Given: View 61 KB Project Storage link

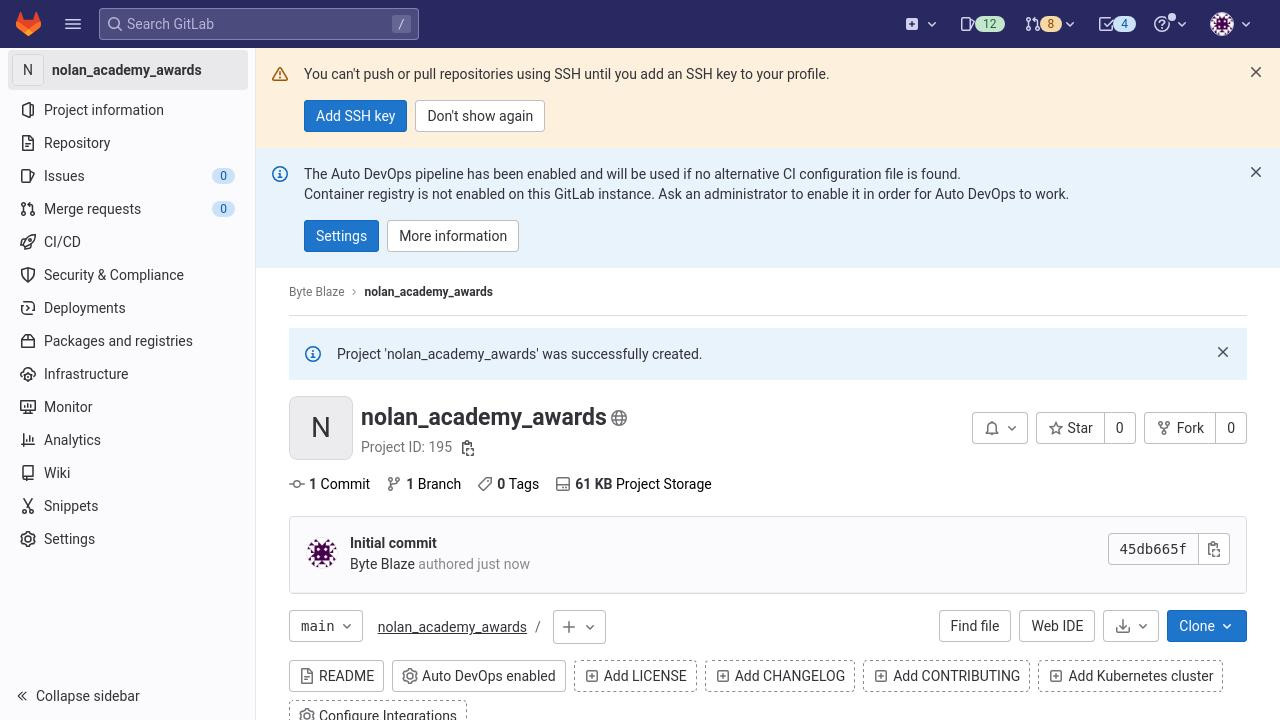Looking at the screenshot, I should (x=633, y=484).
